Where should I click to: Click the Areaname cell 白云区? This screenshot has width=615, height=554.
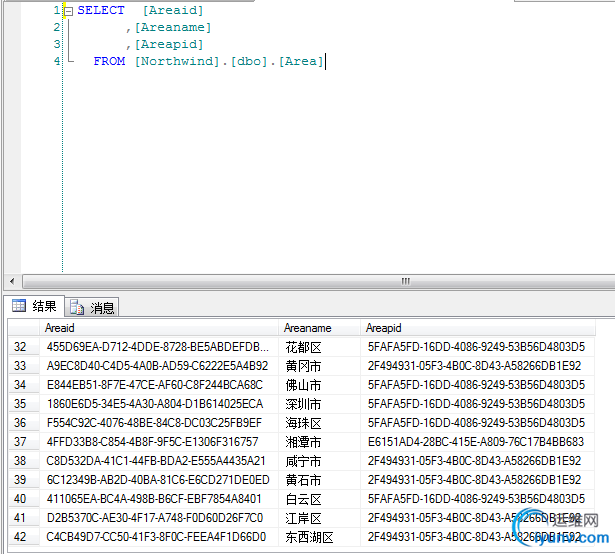[319, 499]
